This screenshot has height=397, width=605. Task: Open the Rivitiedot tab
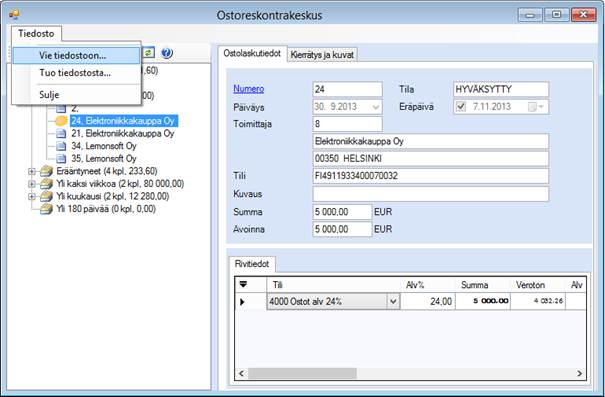(252, 264)
